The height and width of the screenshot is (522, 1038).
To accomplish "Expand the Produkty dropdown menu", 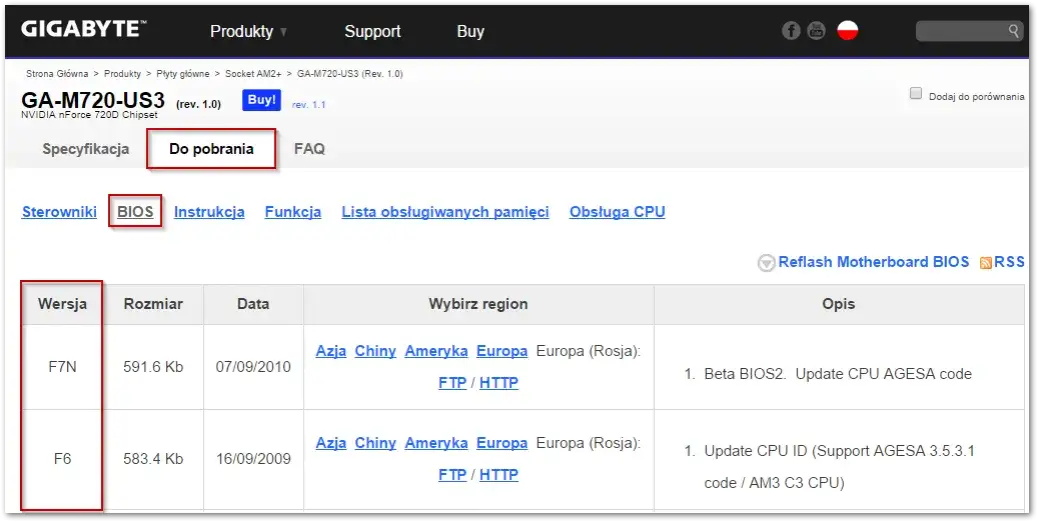I will pyautogui.click(x=248, y=31).
